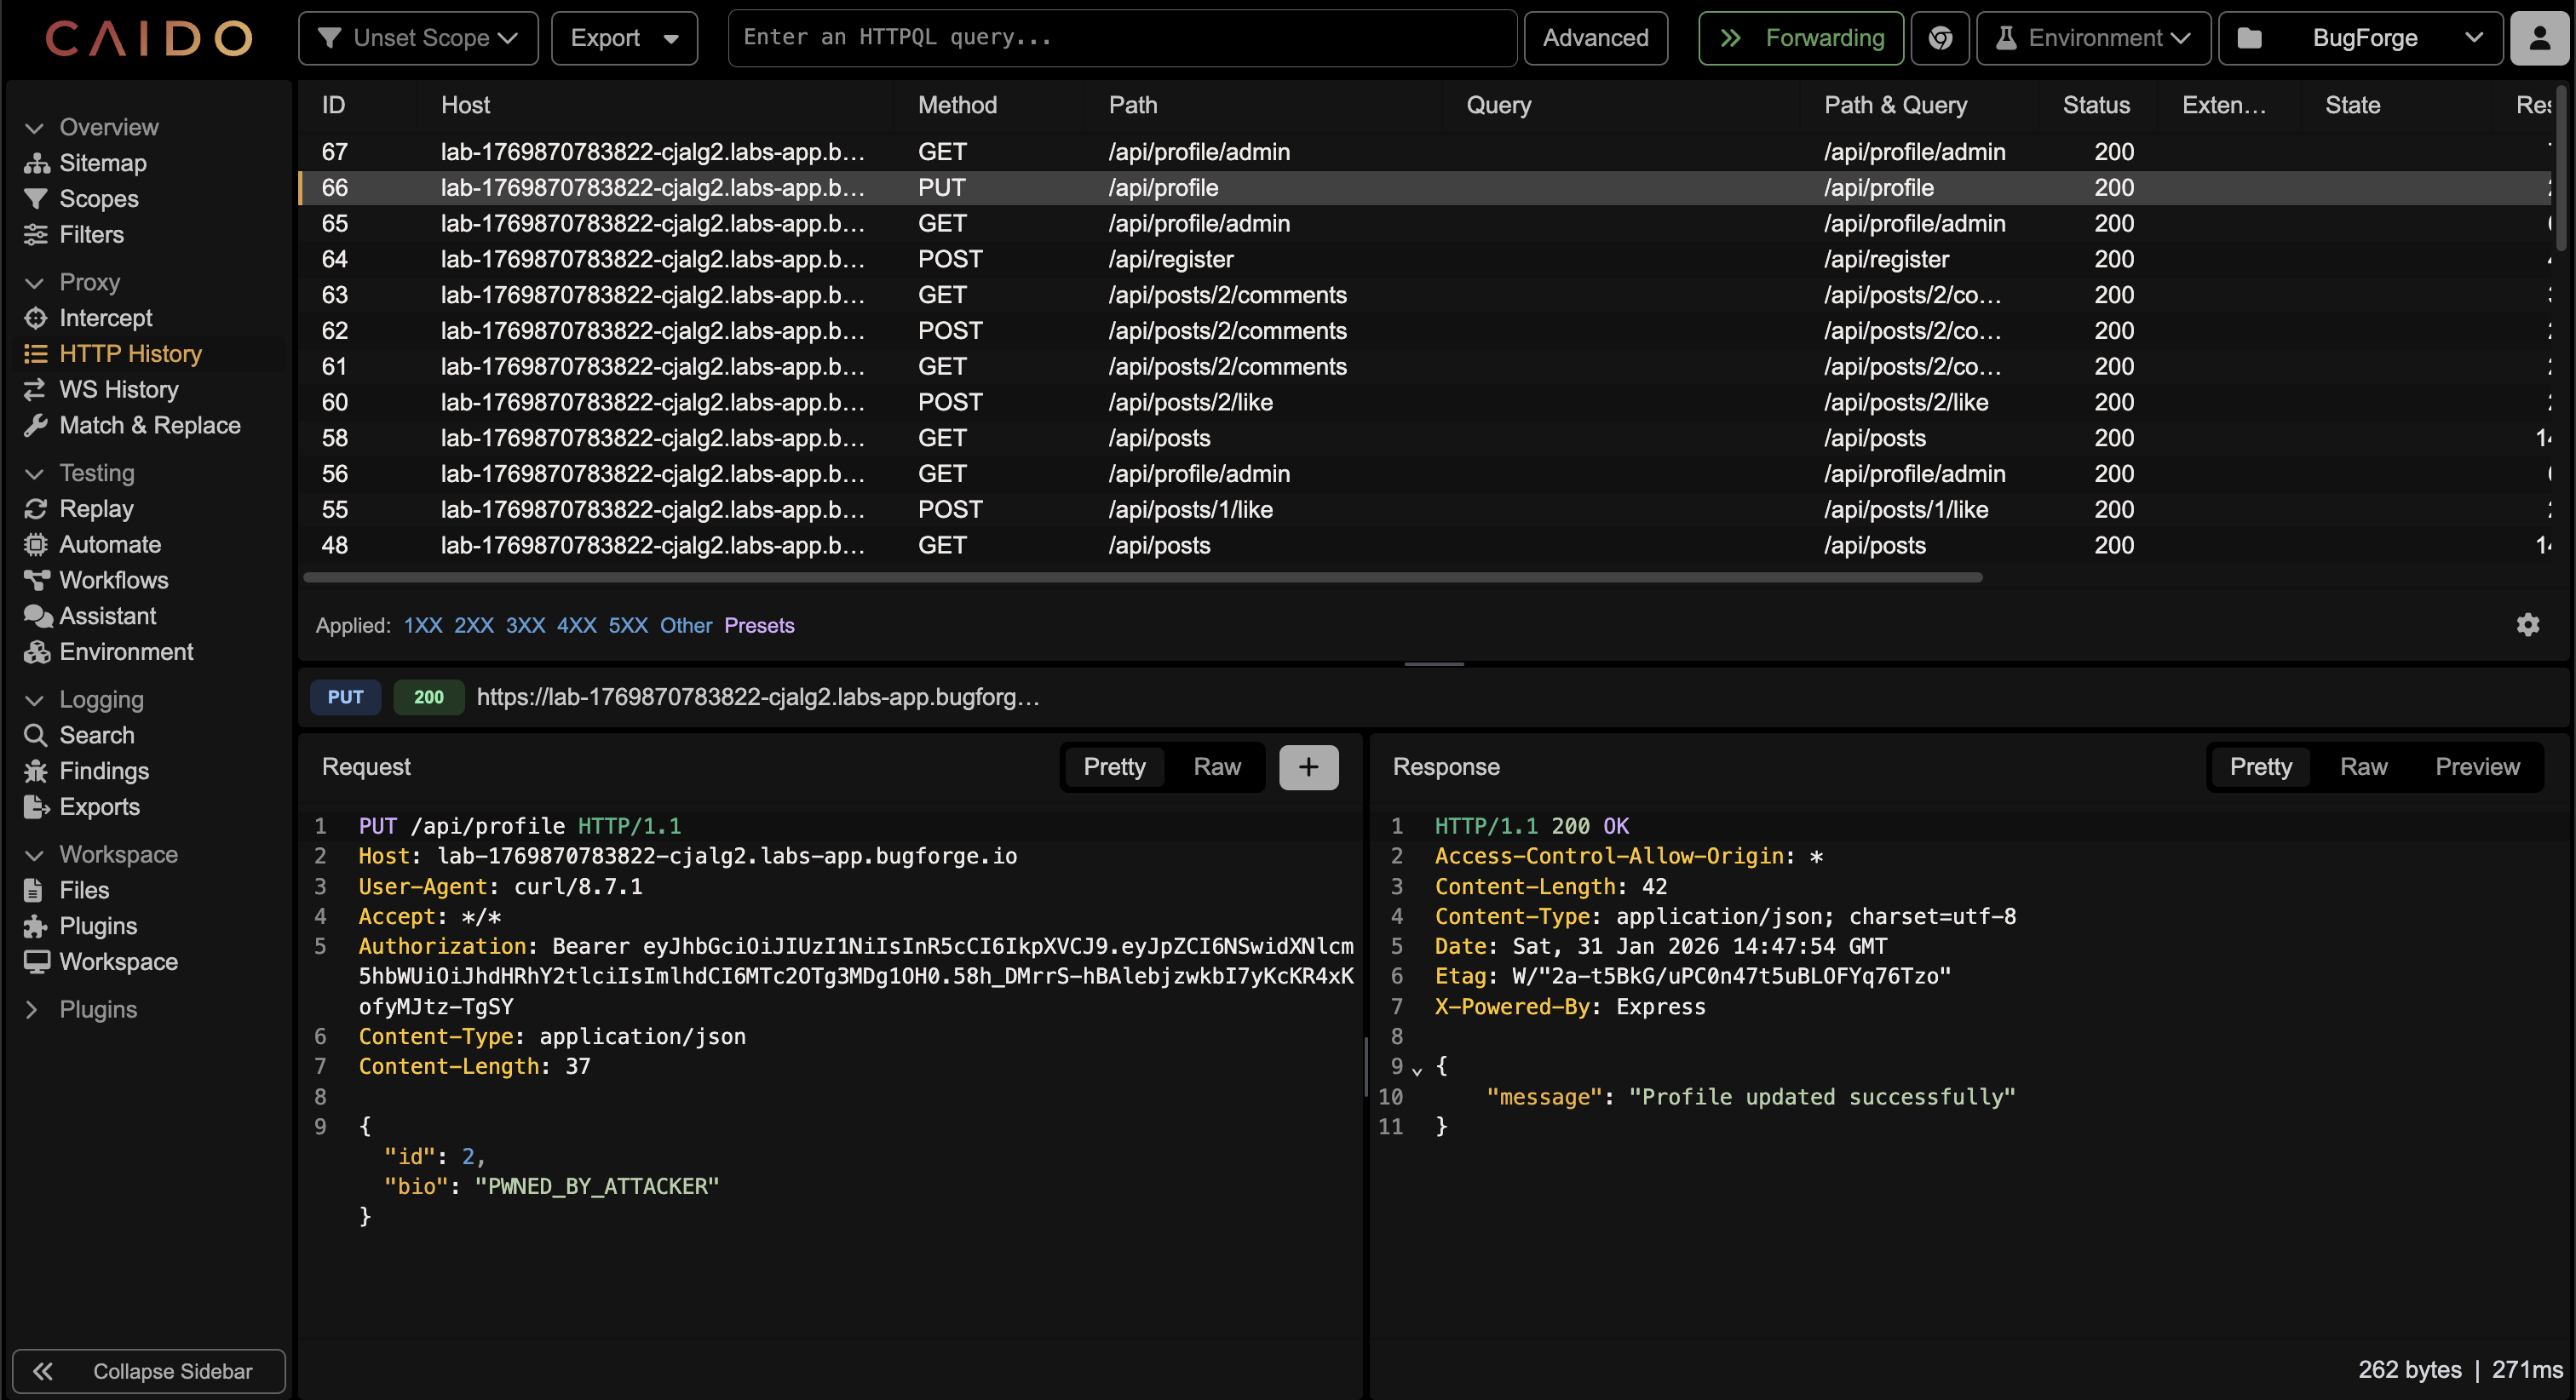The width and height of the screenshot is (2576, 1400).
Task: Open the Findings bug icon
Action: [x=36, y=771]
